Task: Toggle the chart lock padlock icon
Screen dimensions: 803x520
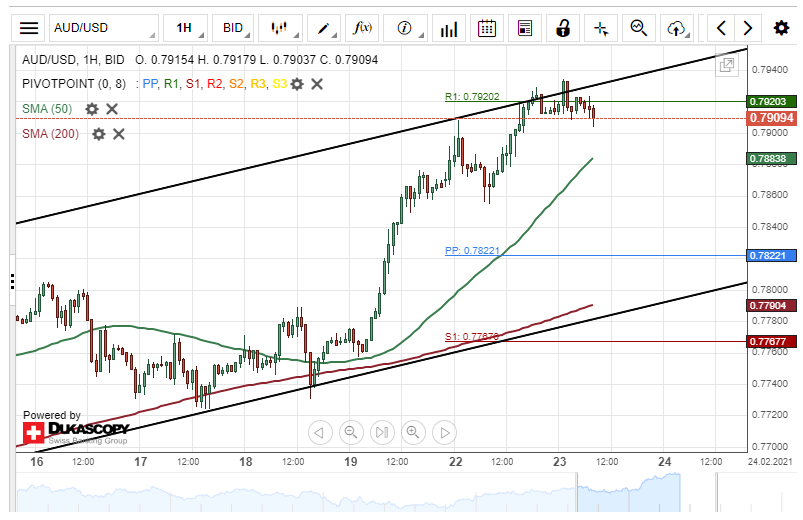Action: 563,28
